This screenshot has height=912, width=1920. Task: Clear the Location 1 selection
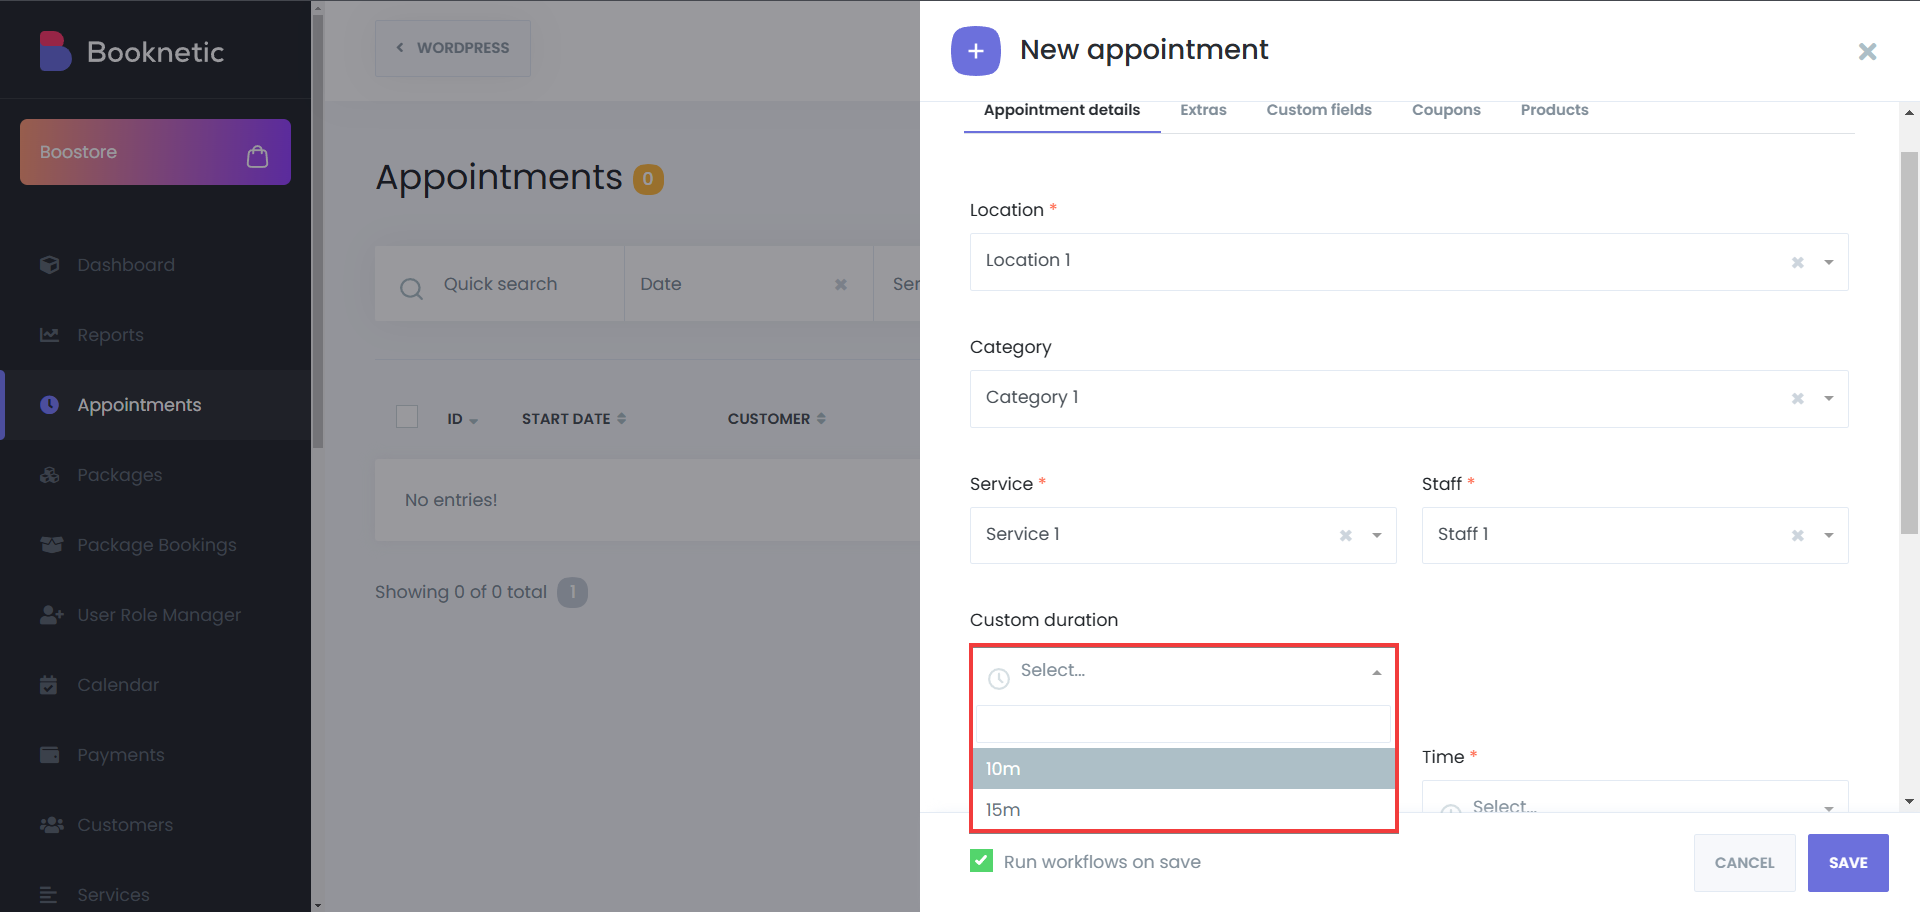pos(1797,262)
